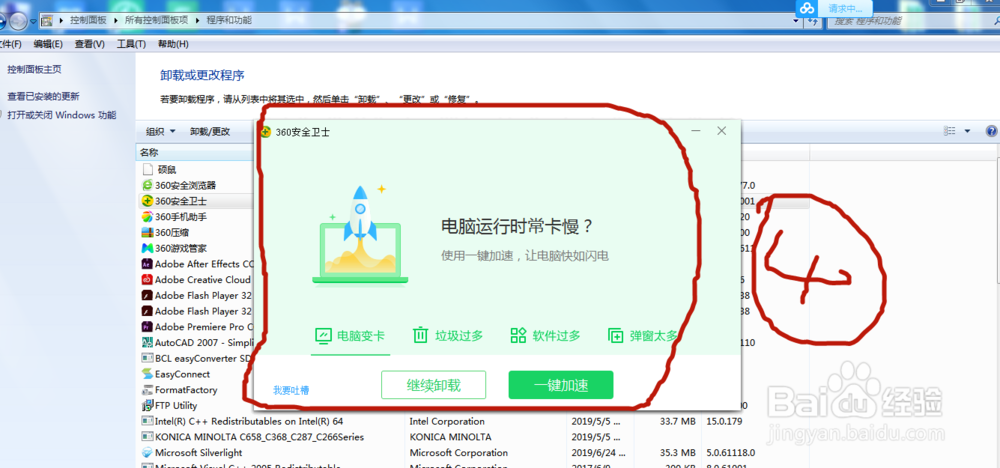
Task: Expand the 所有控制面板项 breadcrumb arrow
Action: [x=198, y=20]
